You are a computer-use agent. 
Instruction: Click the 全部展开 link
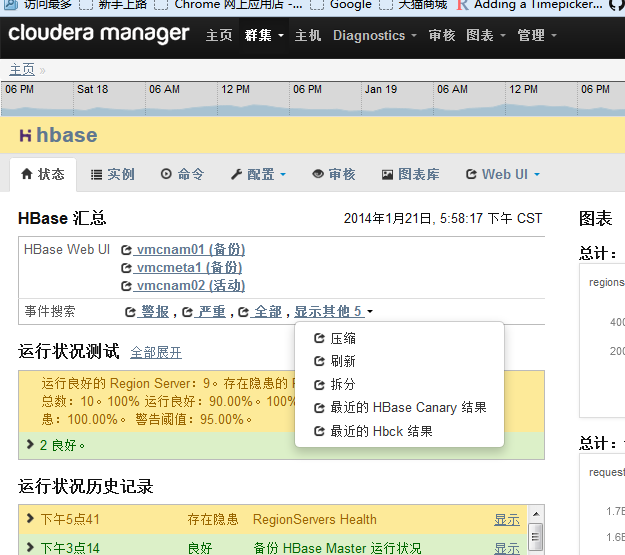(156, 352)
